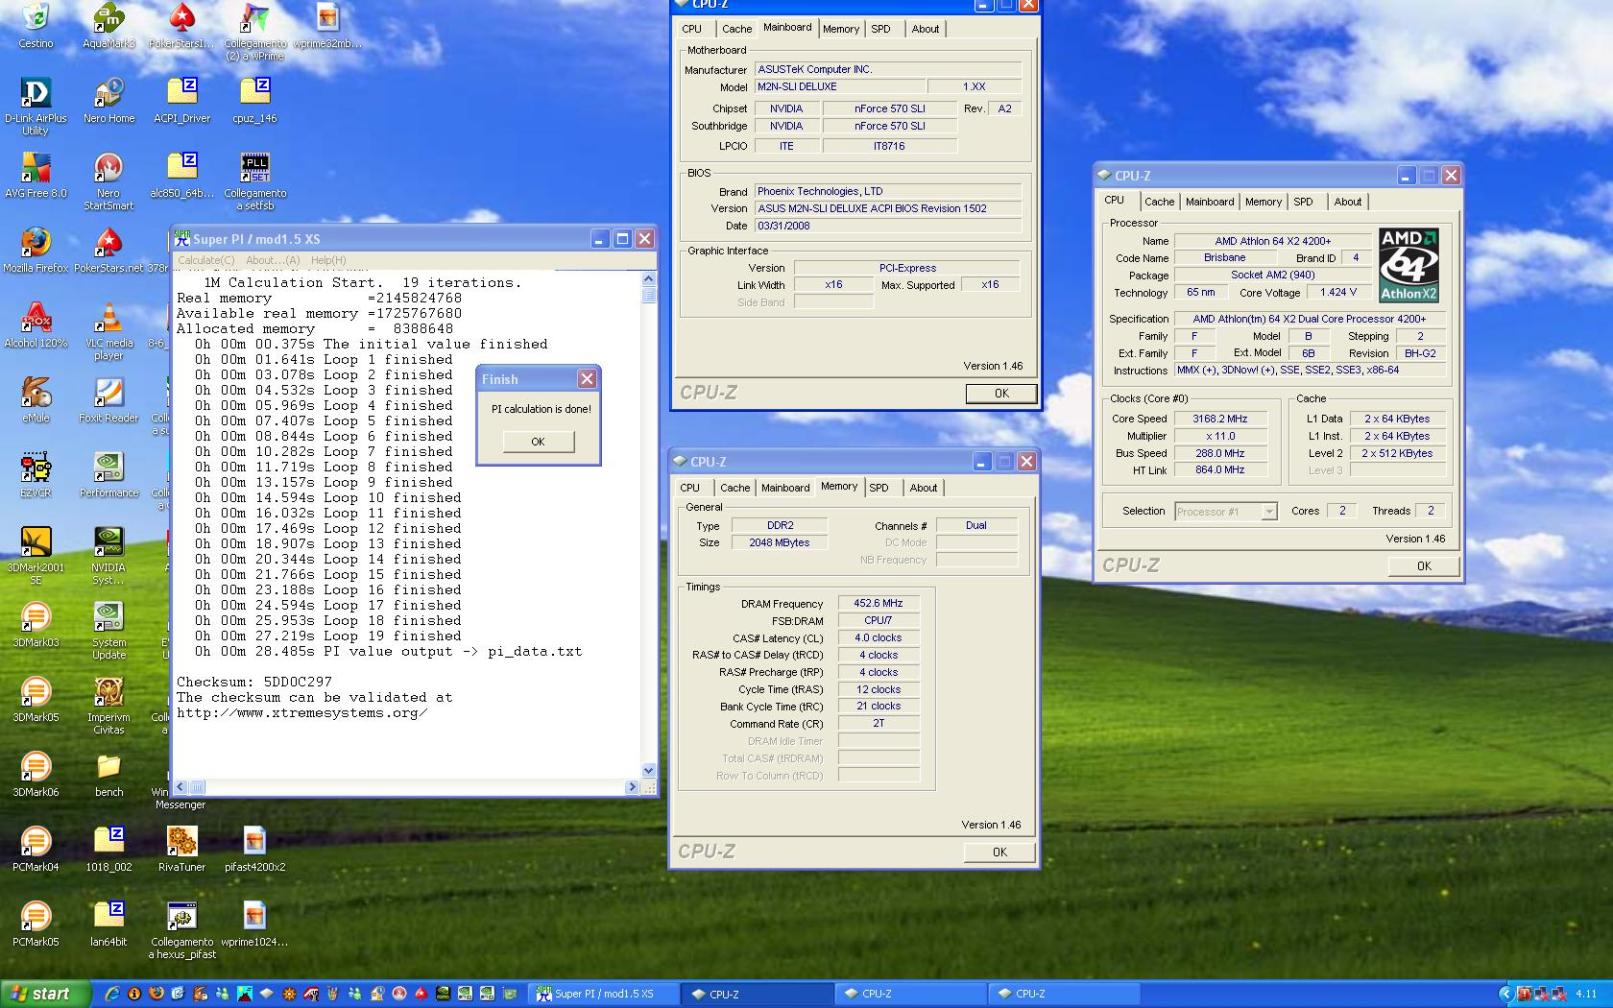Viewport: 1613px width, 1008px height.
Task: Select the cpuz_146 zip folder icon
Action: pos(255,100)
